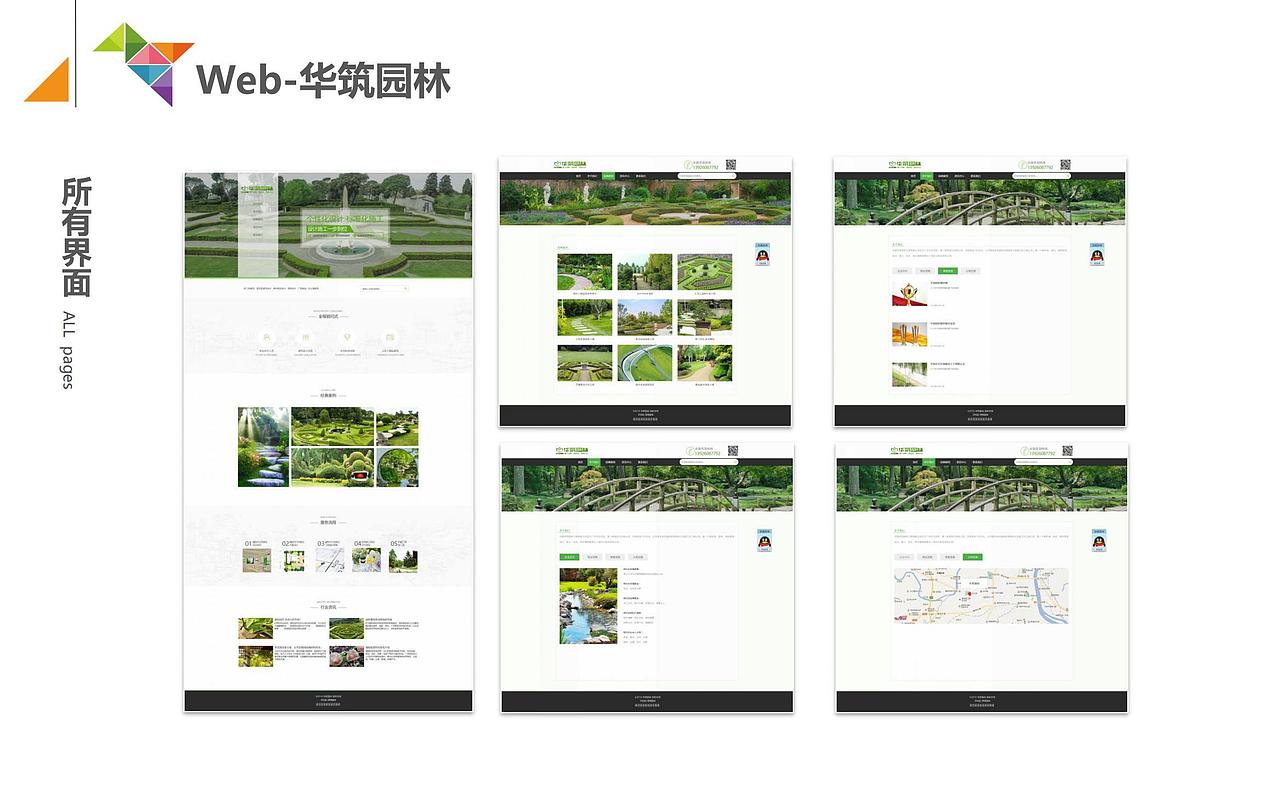1280x797 pixels.
Task: Click QR code on pond photo page header
Action: pos(732,451)
